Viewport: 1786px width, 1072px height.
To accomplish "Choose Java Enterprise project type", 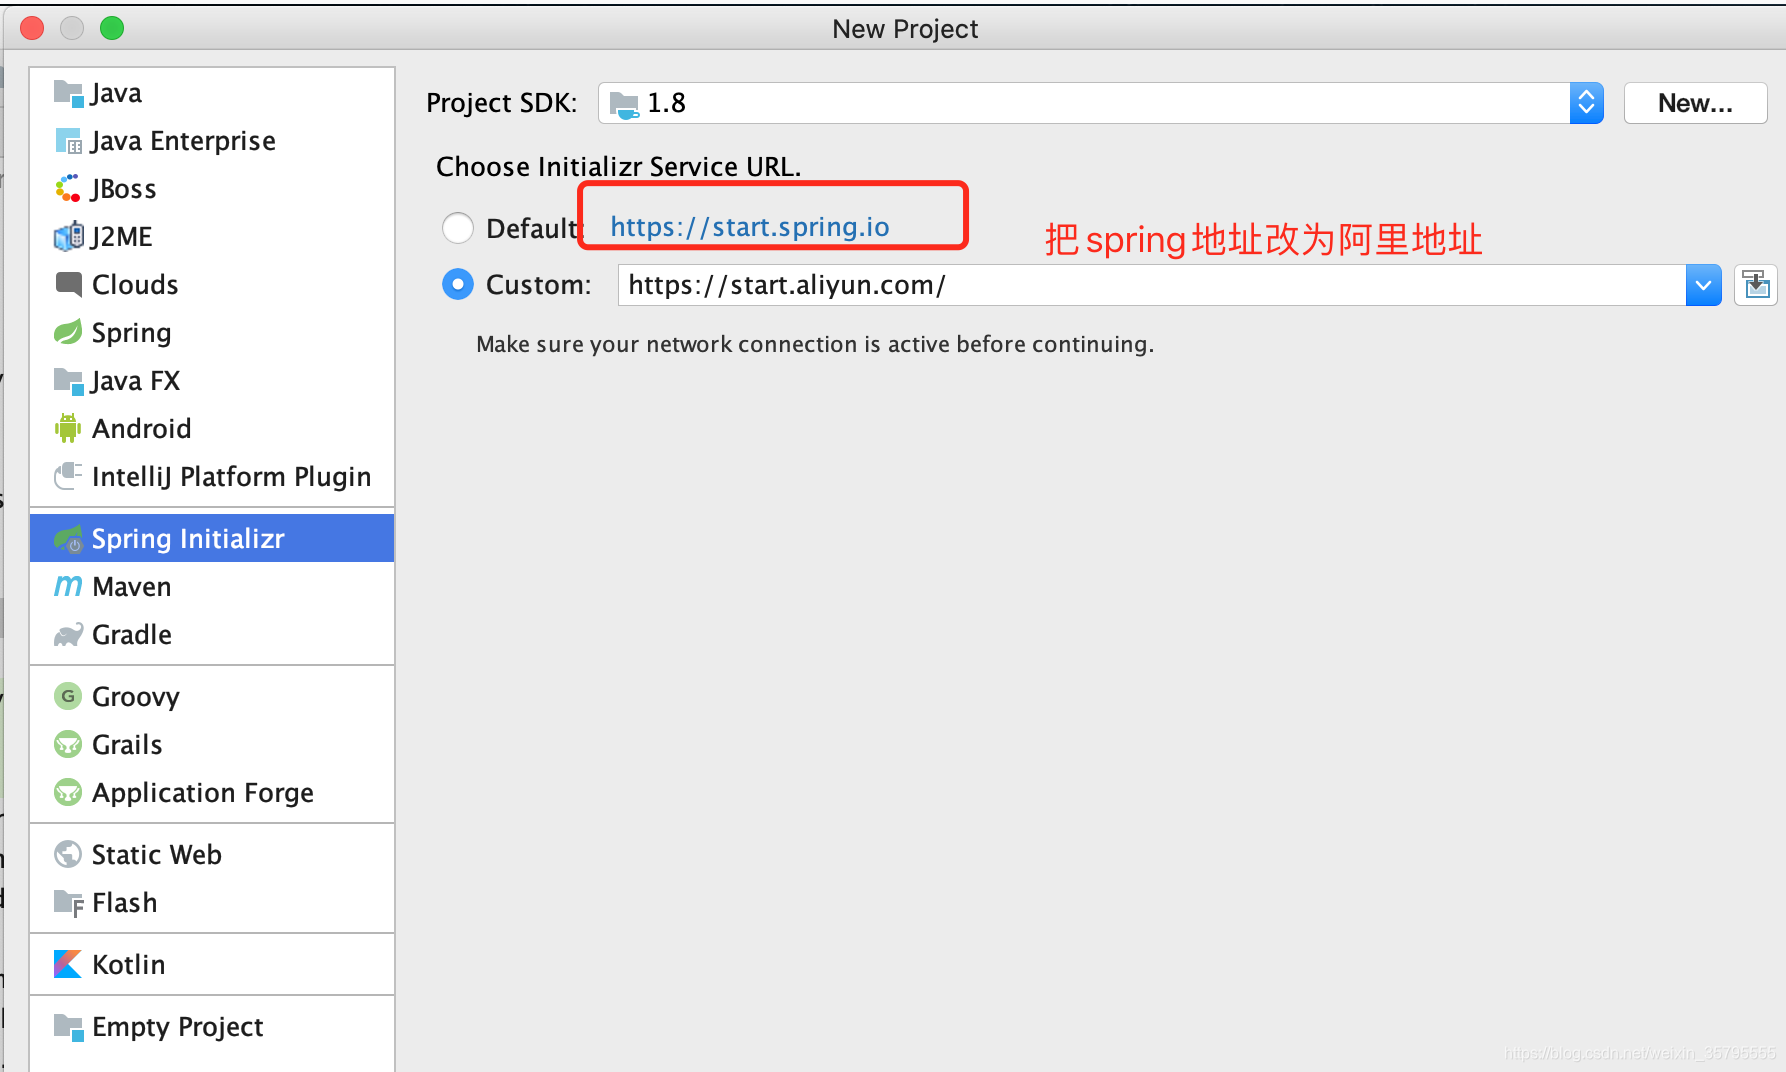I will coord(183,141).
